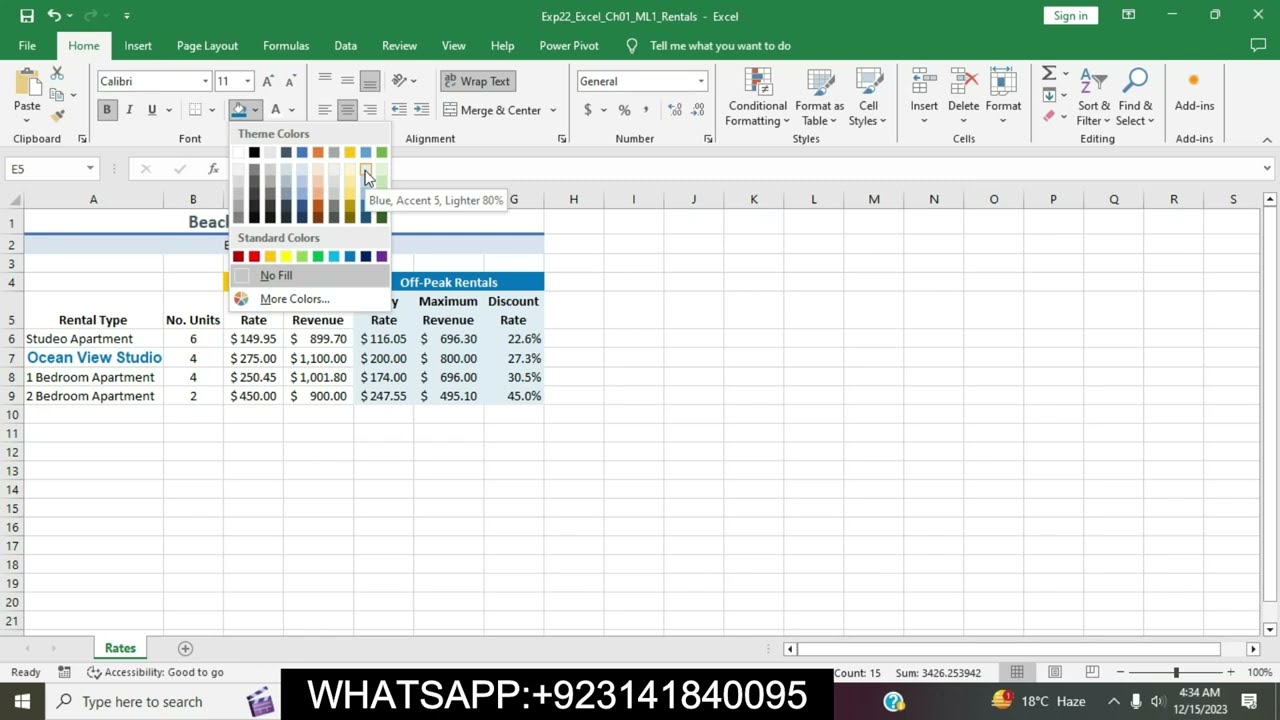Open the Cell Styles dropdown
The width and height of the screenshot is (1280, 720).
[x=868, y=97]
